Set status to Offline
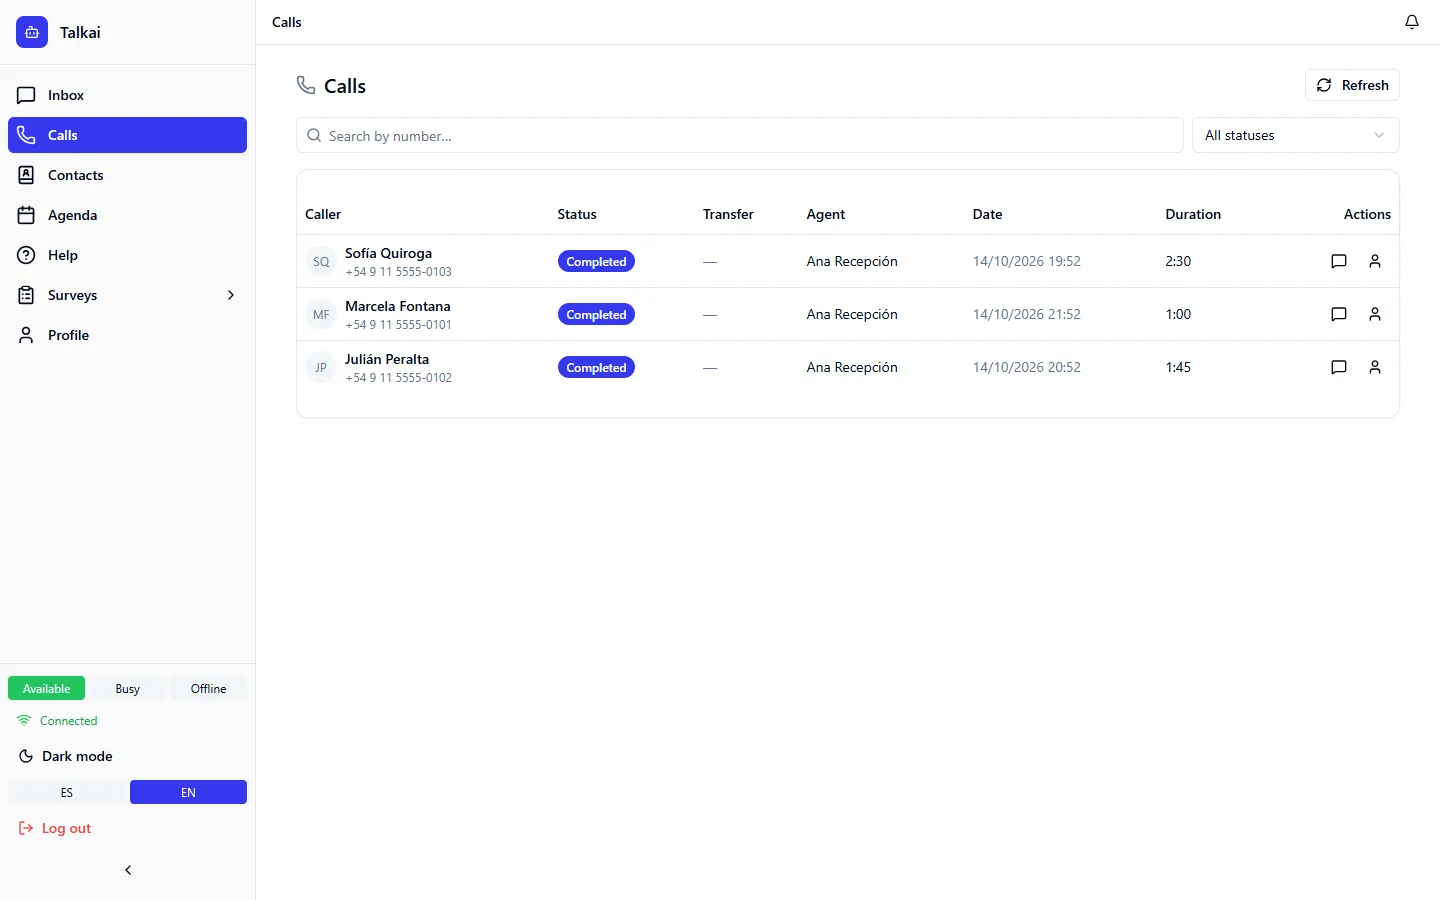Screen dimensions: 1440x900 tap(208, 688)
